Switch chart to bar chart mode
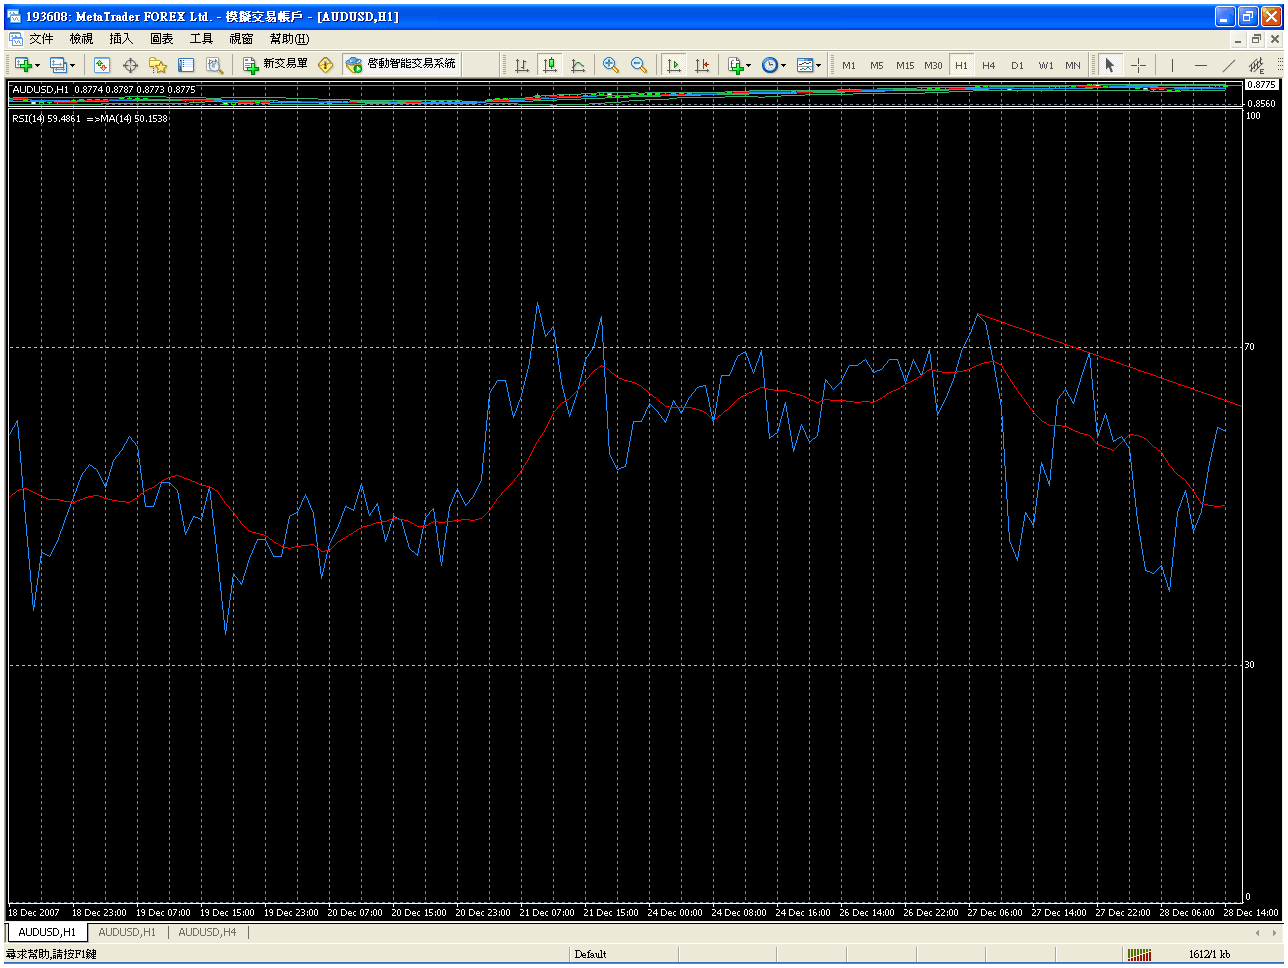1288x968 pixels. click(x=521, y=65)
